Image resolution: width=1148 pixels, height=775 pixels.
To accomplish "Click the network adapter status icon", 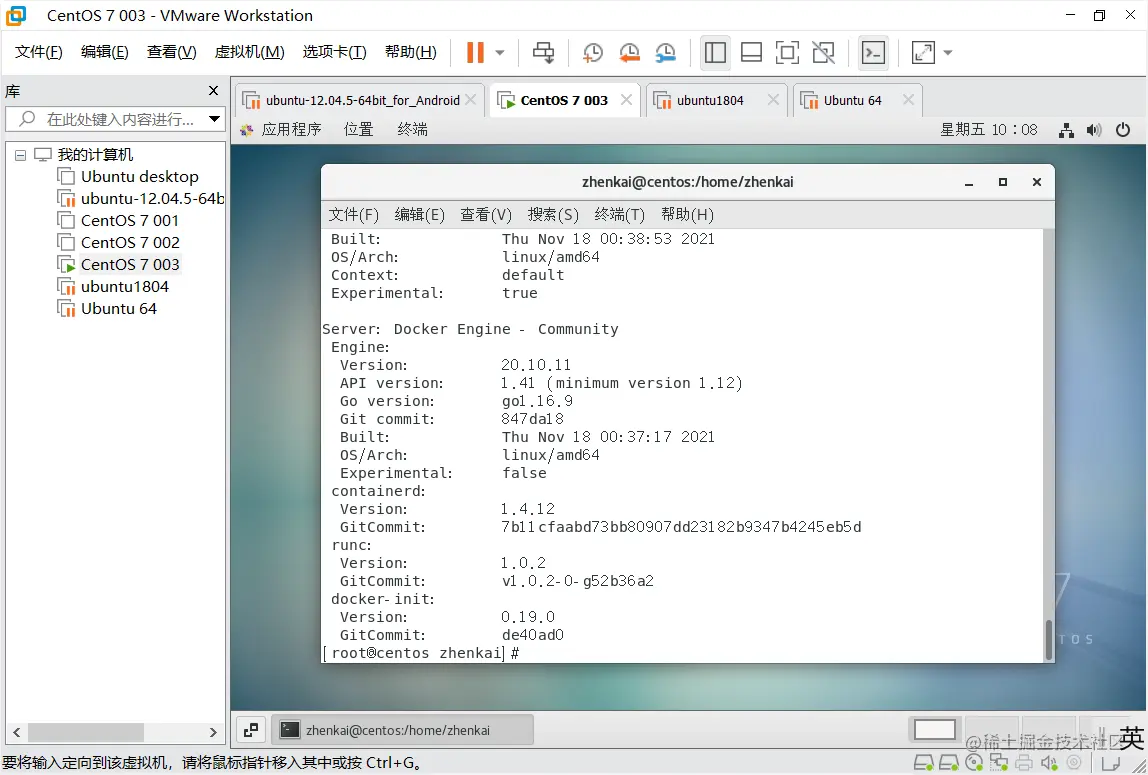I will tap(999, 763).
